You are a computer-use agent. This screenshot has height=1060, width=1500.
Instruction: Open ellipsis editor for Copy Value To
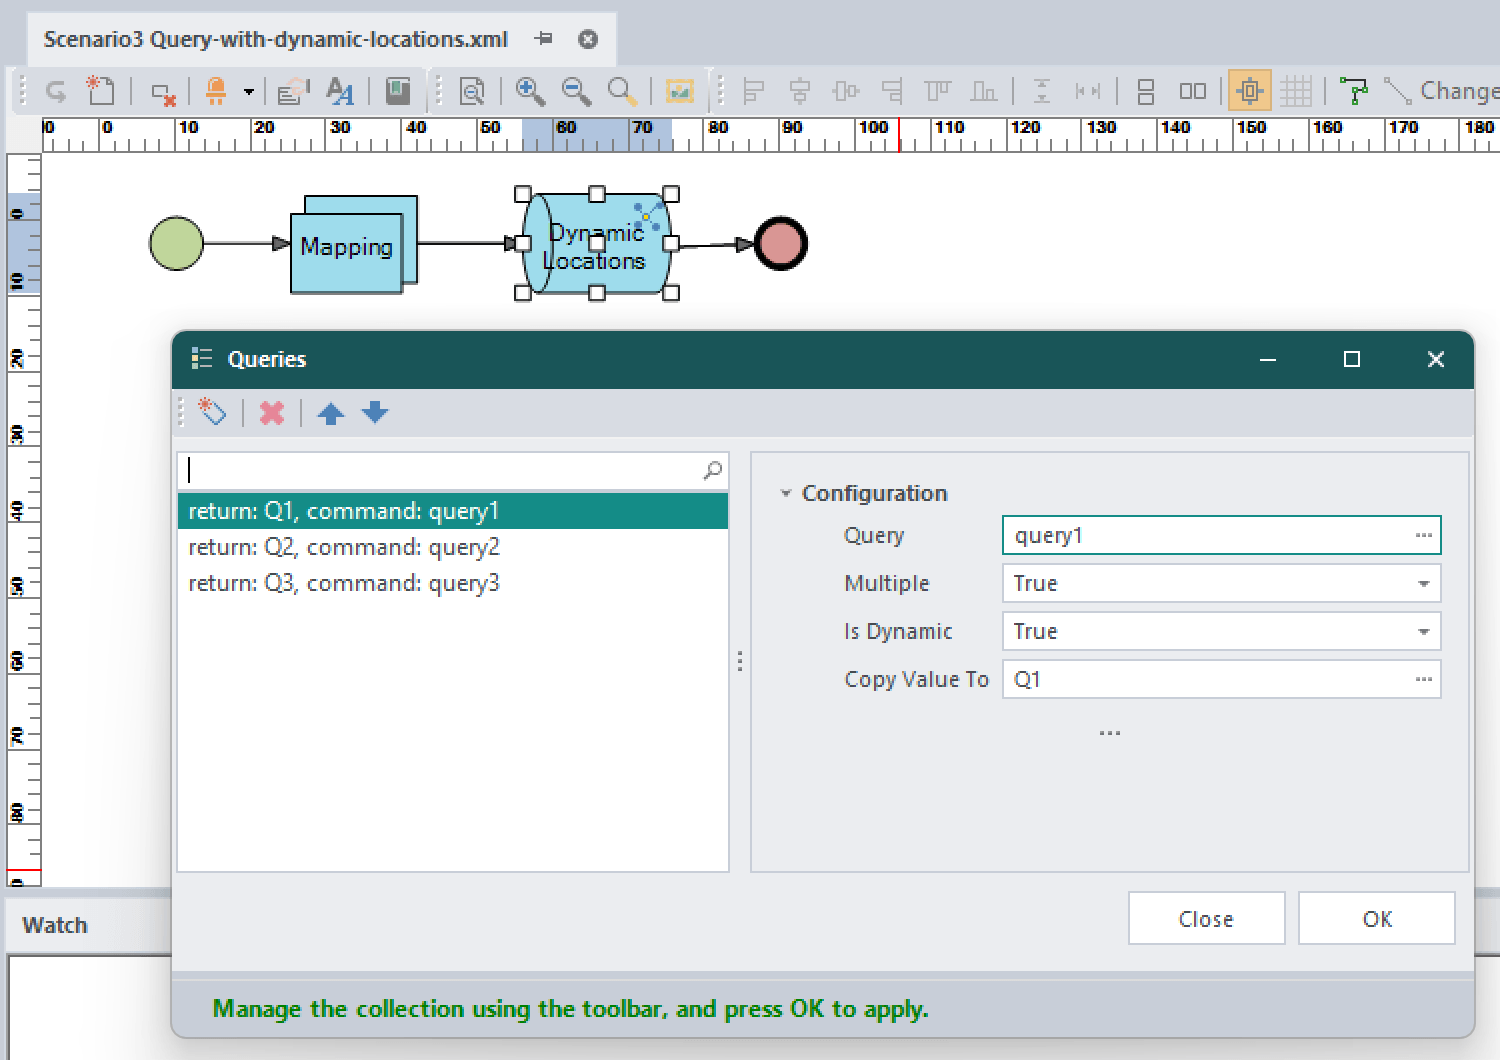click(1424, 679)
